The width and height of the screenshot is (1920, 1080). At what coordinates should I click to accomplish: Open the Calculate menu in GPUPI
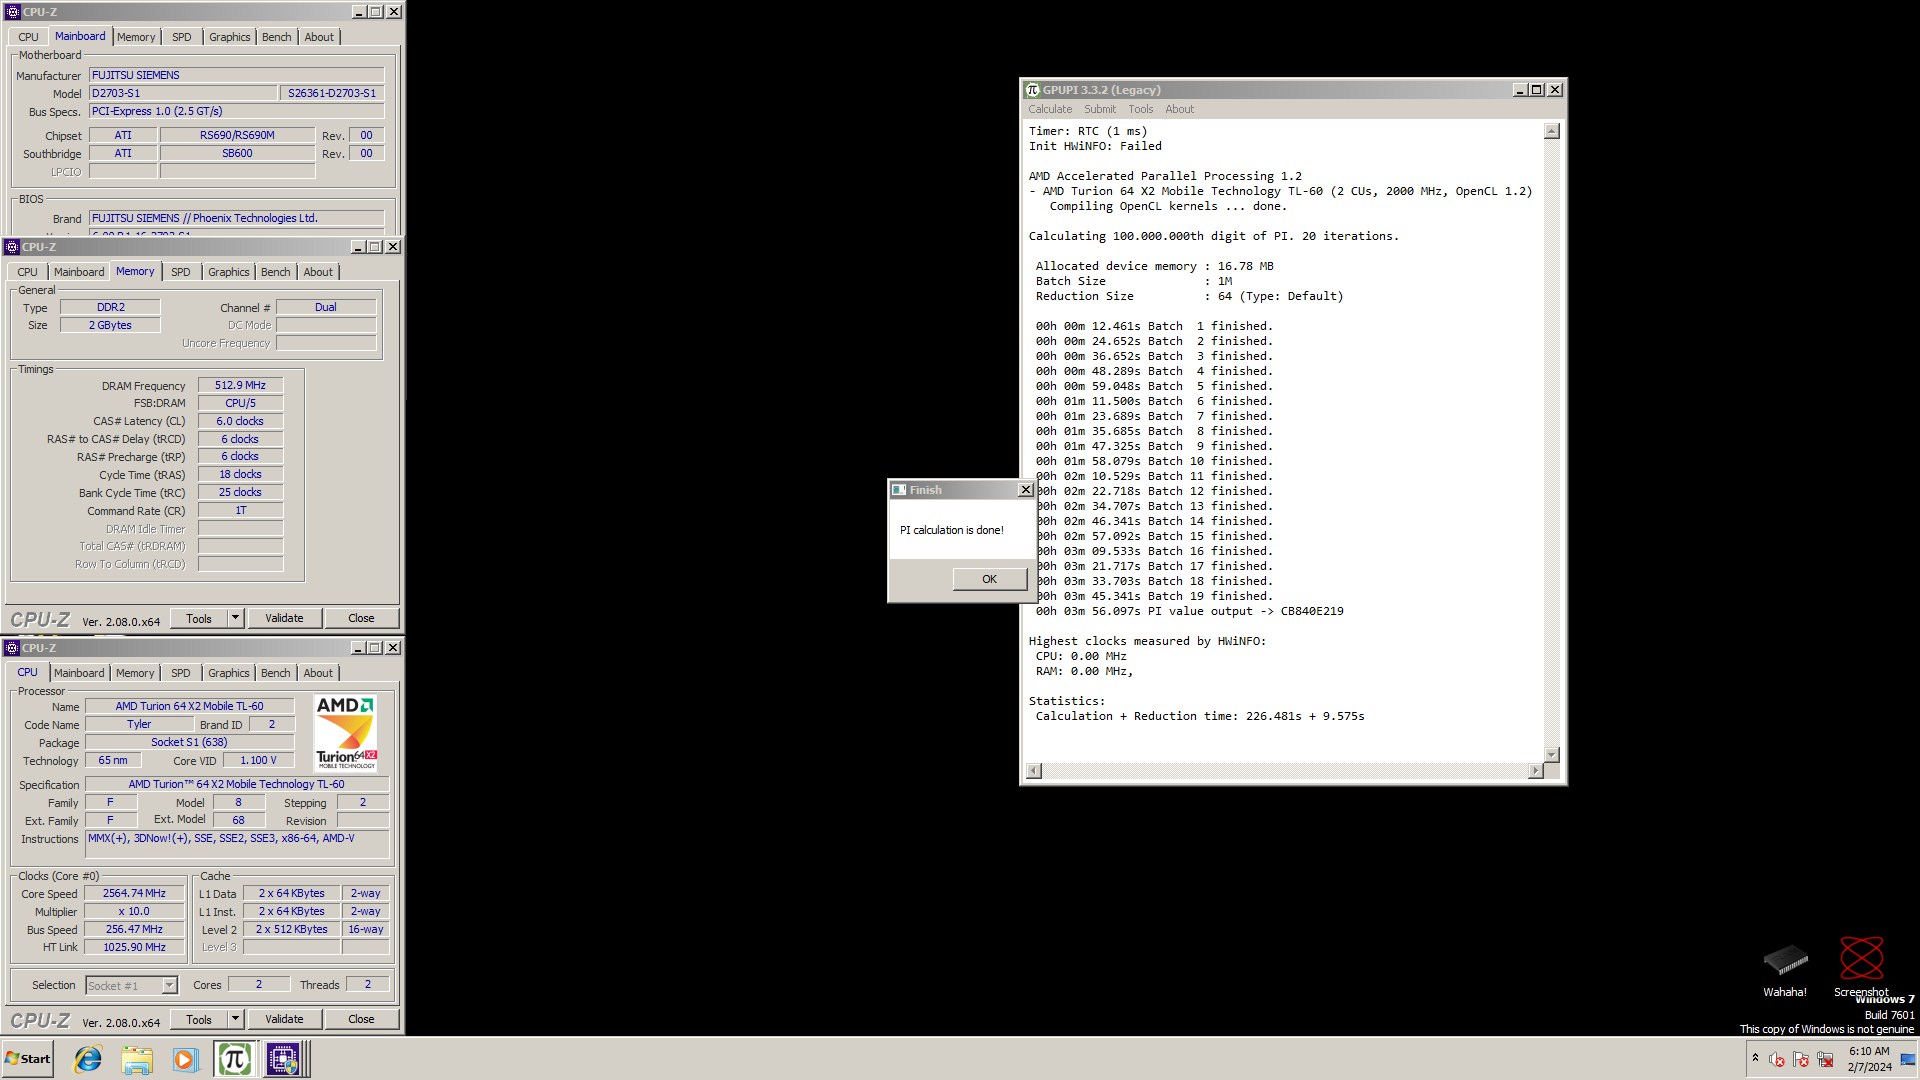pyautogui.click(x=1050, y=109)
